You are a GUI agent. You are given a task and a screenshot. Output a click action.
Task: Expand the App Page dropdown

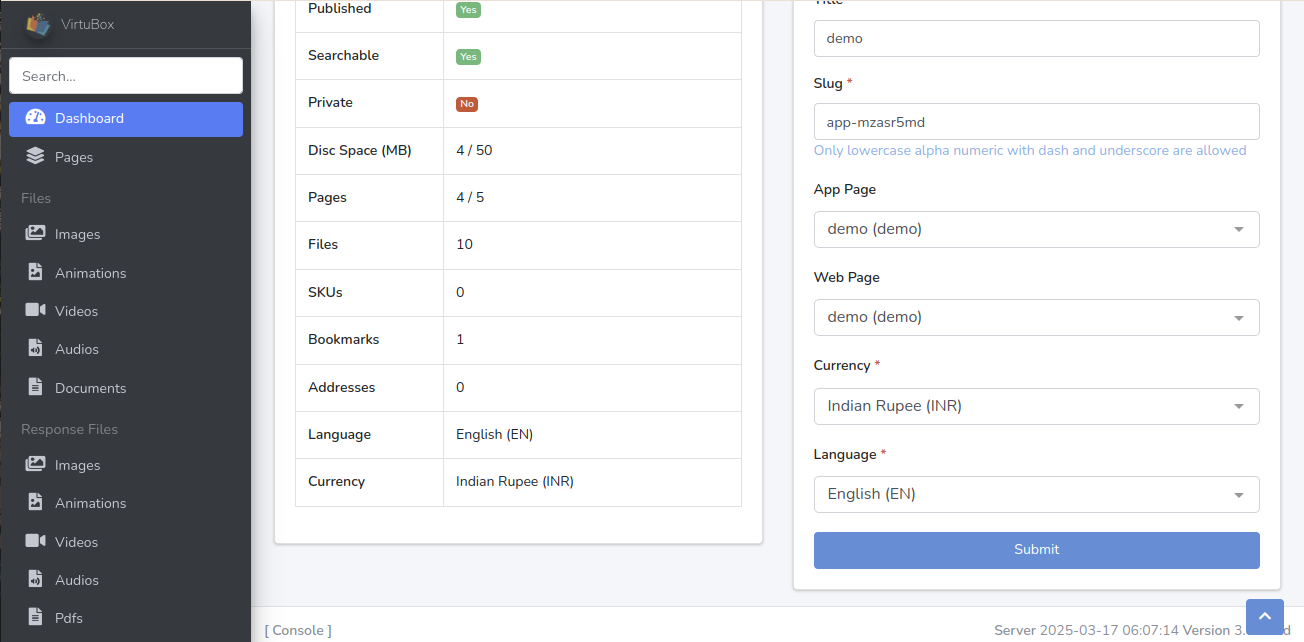point(1036,229)
